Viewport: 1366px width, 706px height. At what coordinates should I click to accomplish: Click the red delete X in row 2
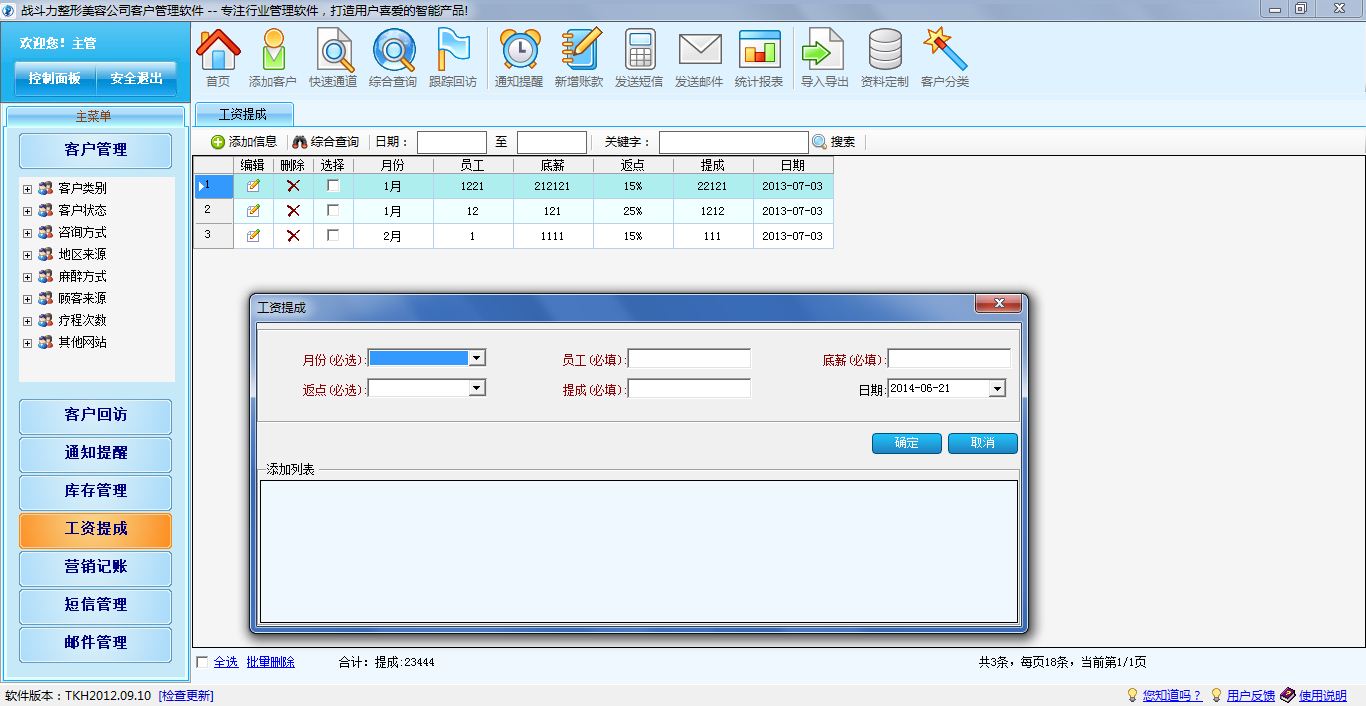click(293, 211)
